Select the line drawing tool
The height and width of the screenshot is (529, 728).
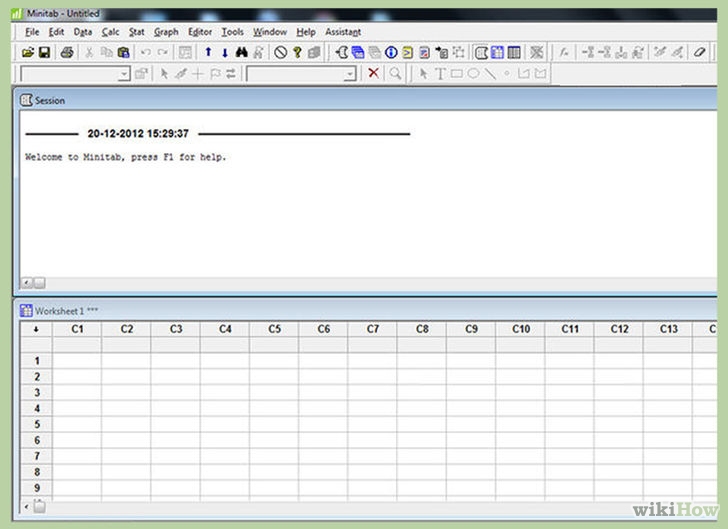point(490,73)
